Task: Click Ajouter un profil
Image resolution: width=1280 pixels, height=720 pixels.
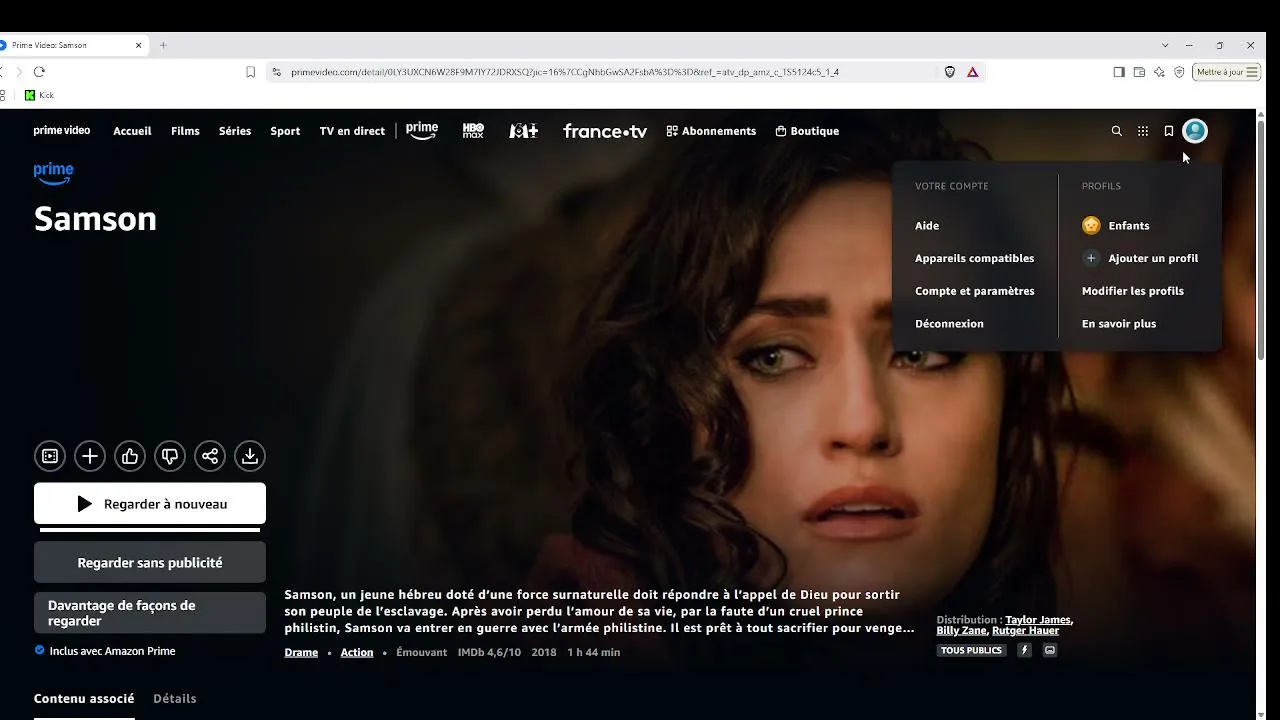Action: coord(1140,258)
